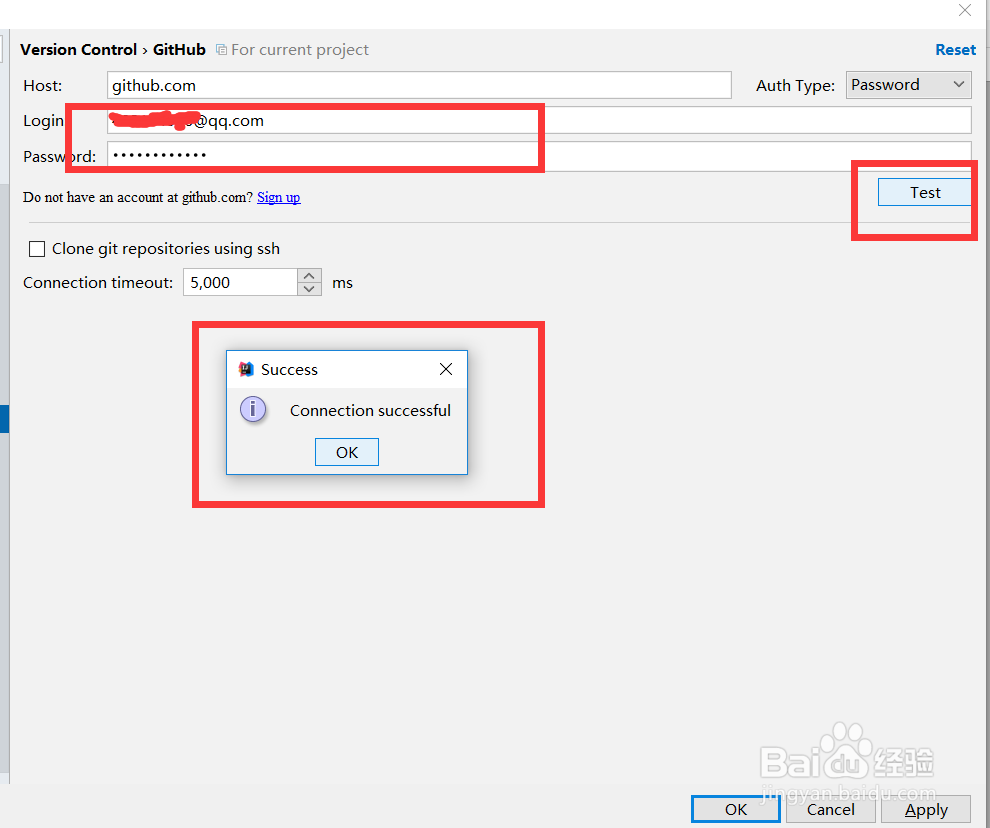Click the Reset link
Image resolution: width=990 pixels, height=828 pixels.
(x=955, y=50)
